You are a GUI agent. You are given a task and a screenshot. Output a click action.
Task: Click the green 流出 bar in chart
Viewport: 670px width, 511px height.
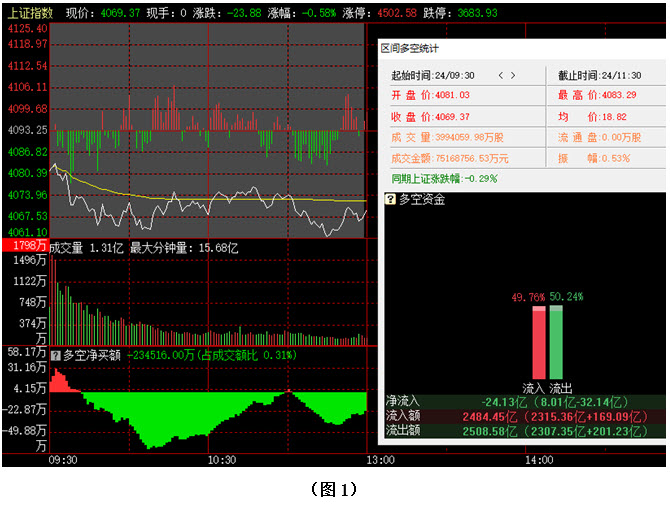coord(556,342)
